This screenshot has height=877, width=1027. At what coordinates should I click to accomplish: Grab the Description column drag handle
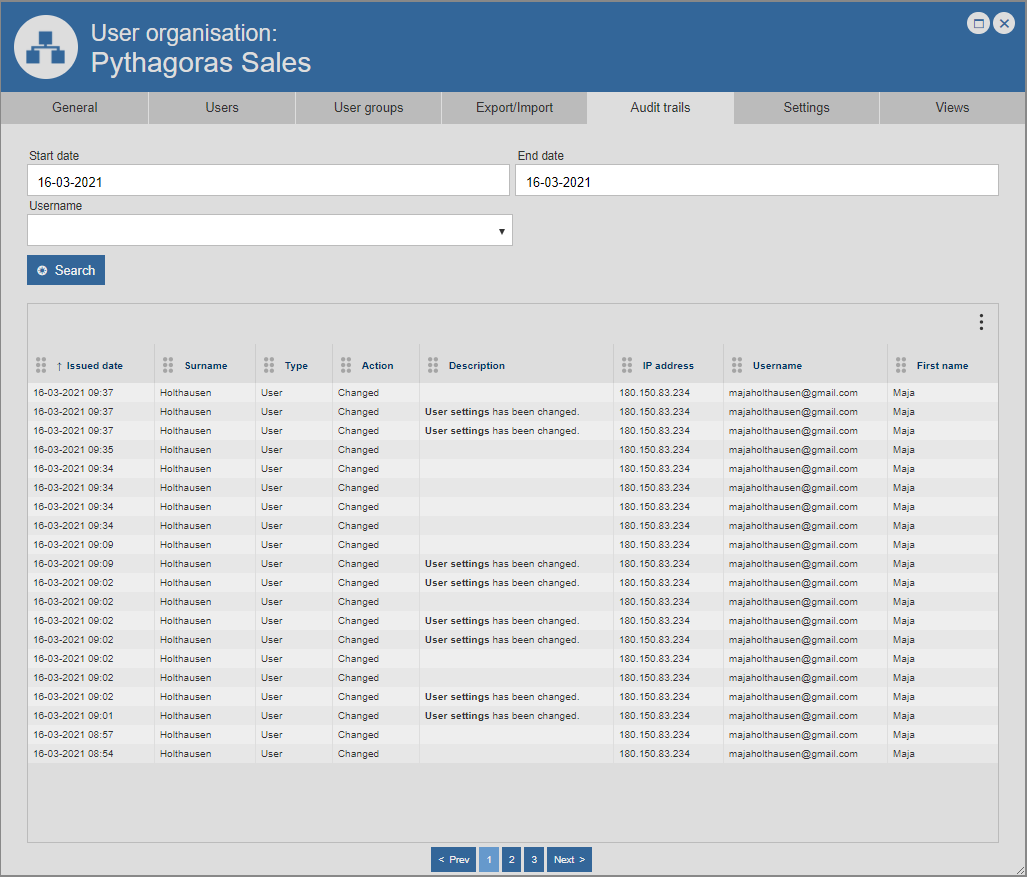[x=432, y=365]
